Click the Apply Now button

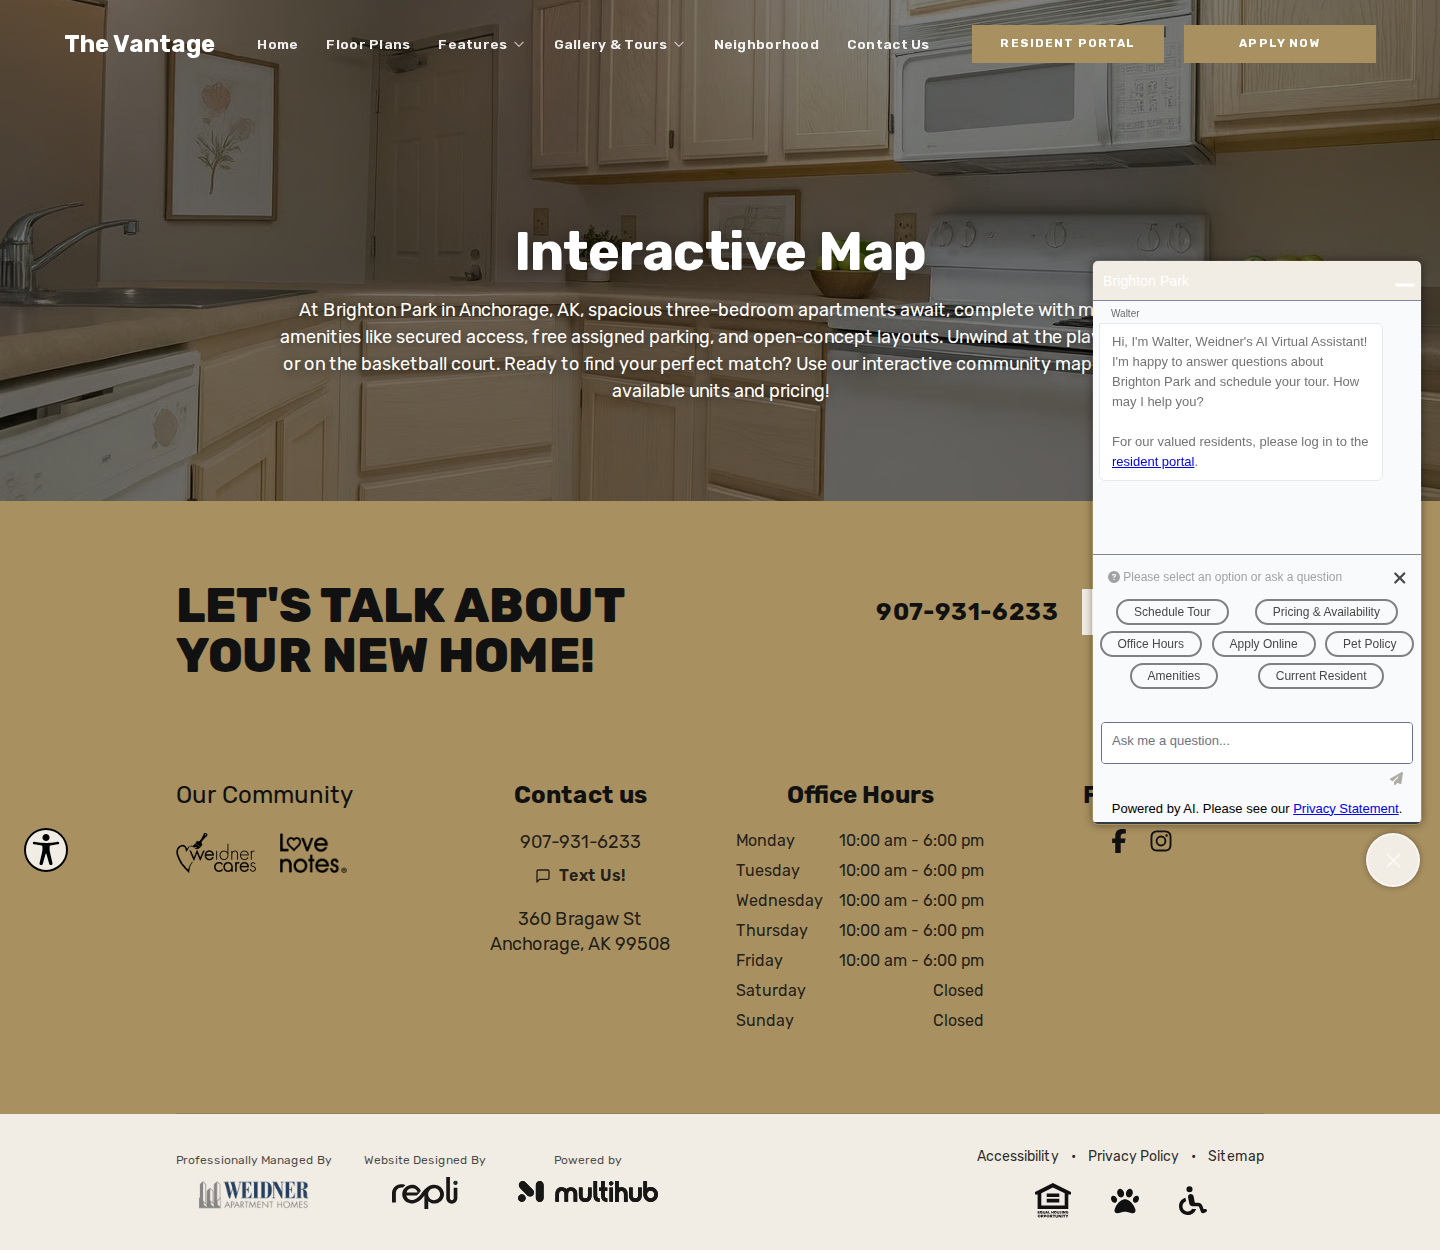tap(1279, 44)
